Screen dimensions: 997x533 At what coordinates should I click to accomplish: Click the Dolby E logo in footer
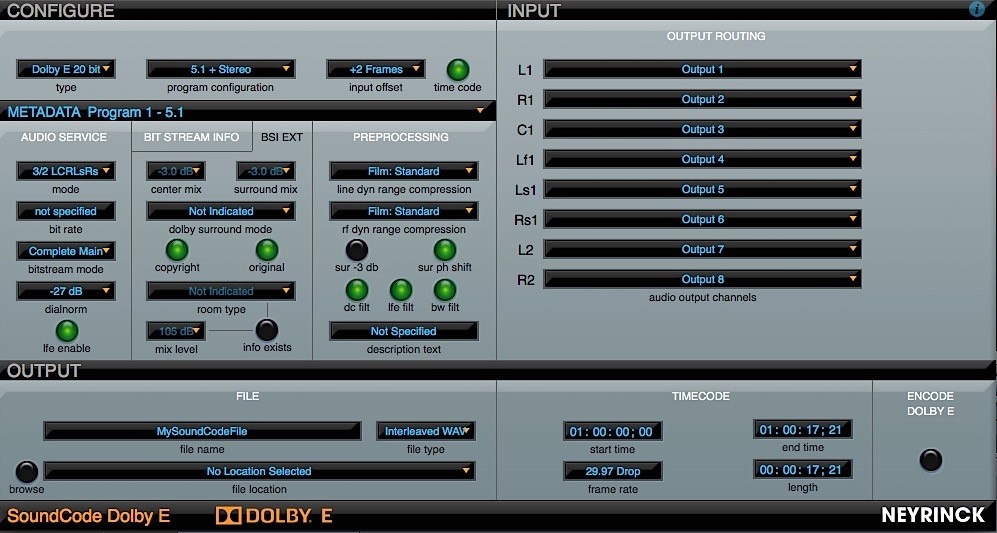274,515
